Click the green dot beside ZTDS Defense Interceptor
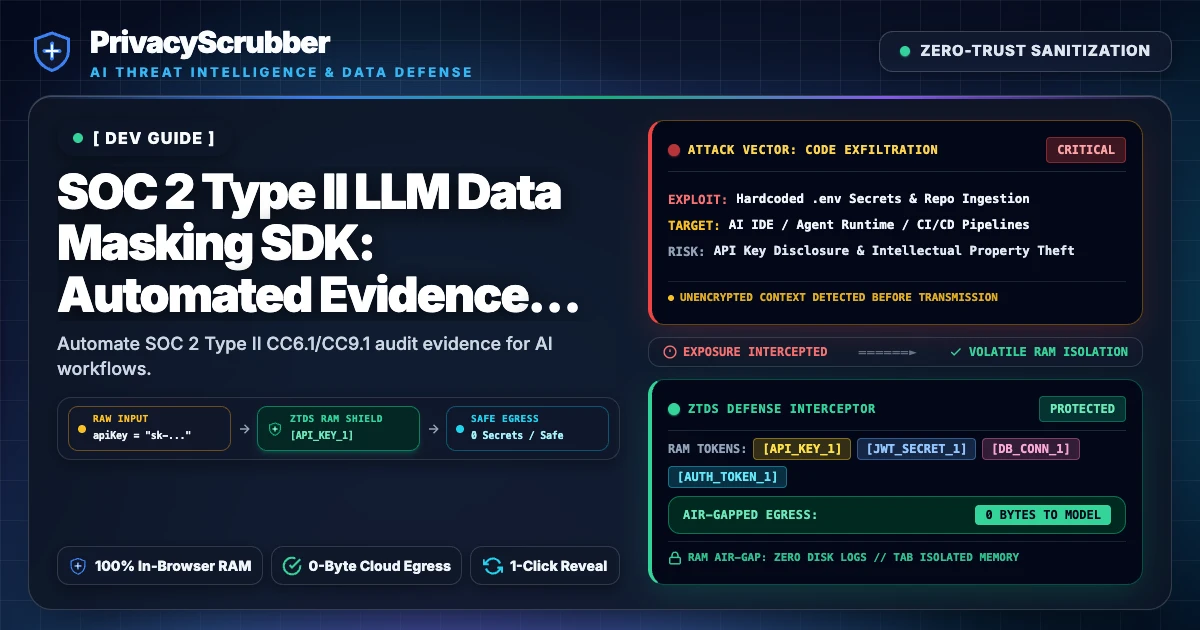Image resolution: width=1200 pixels, height=630 pixels. coord(674,409)
